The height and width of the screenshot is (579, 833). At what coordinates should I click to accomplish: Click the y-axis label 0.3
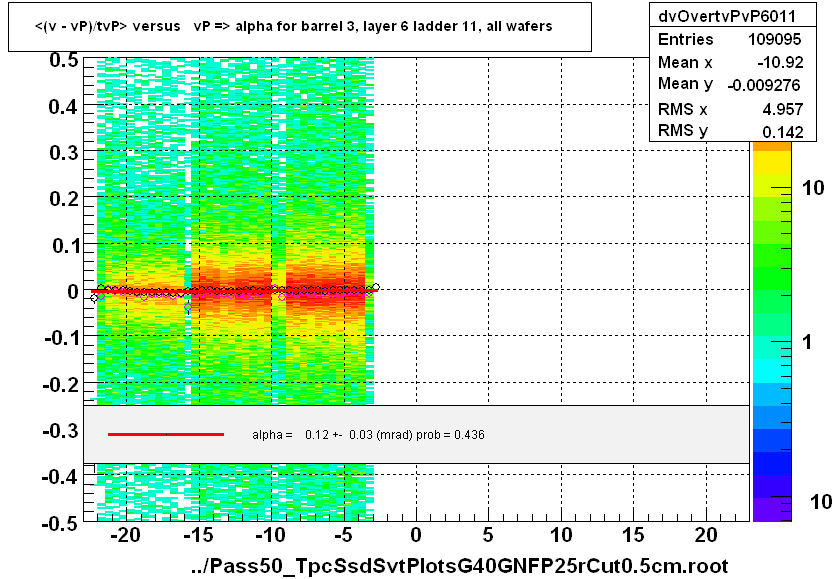pos(64,152)
